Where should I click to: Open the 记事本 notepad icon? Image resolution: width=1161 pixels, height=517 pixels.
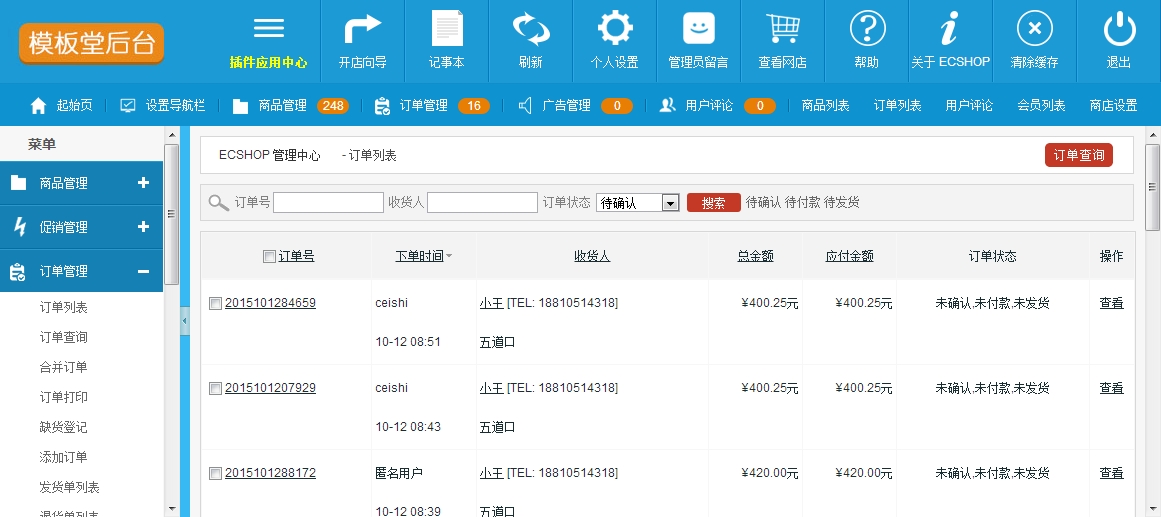point(447,29)
